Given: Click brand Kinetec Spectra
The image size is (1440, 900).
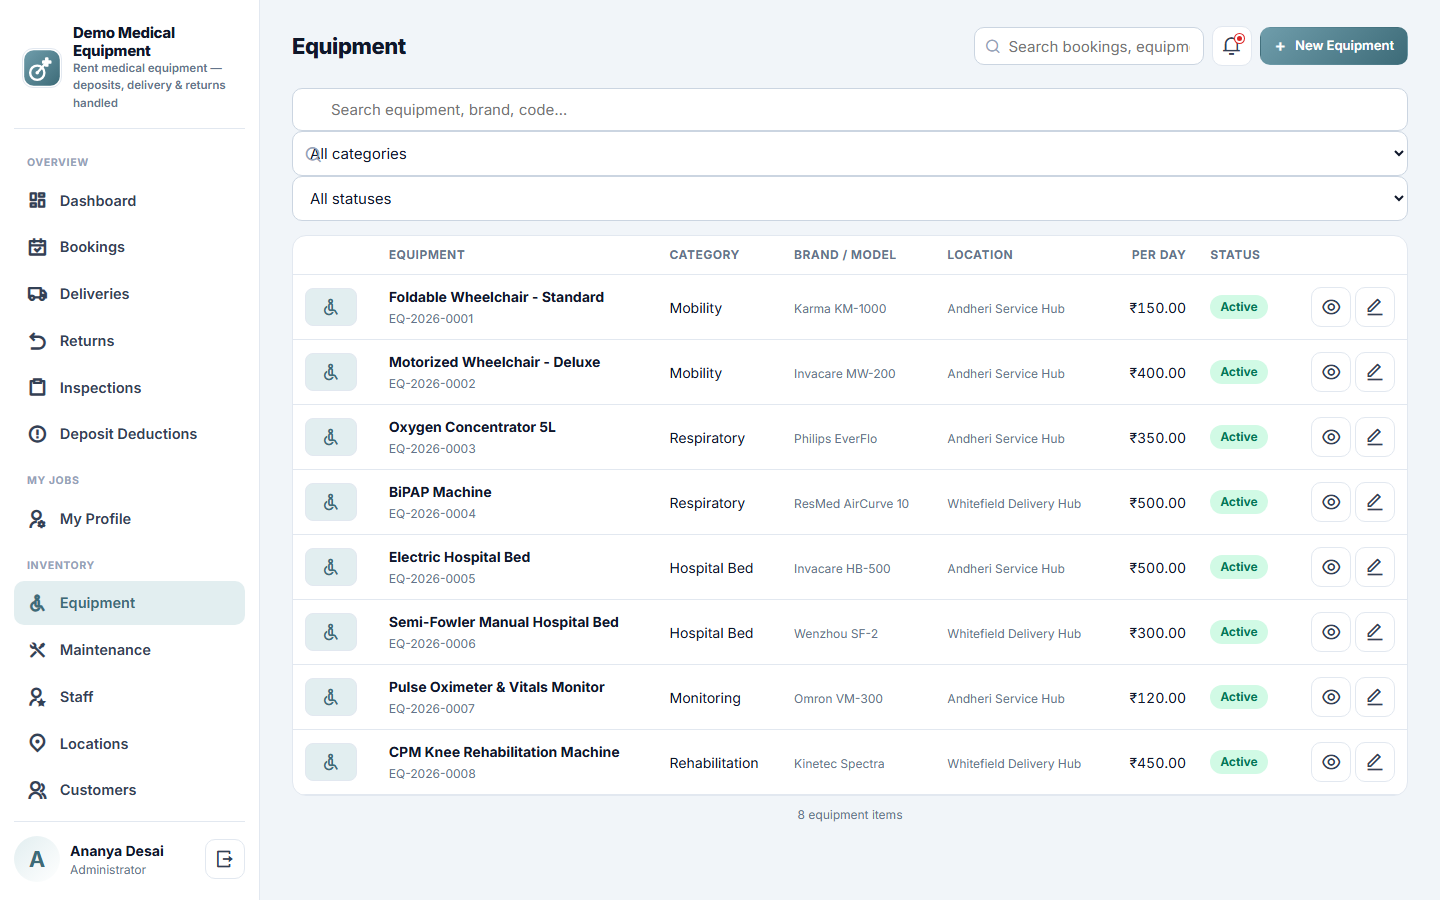Looking at the screenshot, I should pos(839,764).
